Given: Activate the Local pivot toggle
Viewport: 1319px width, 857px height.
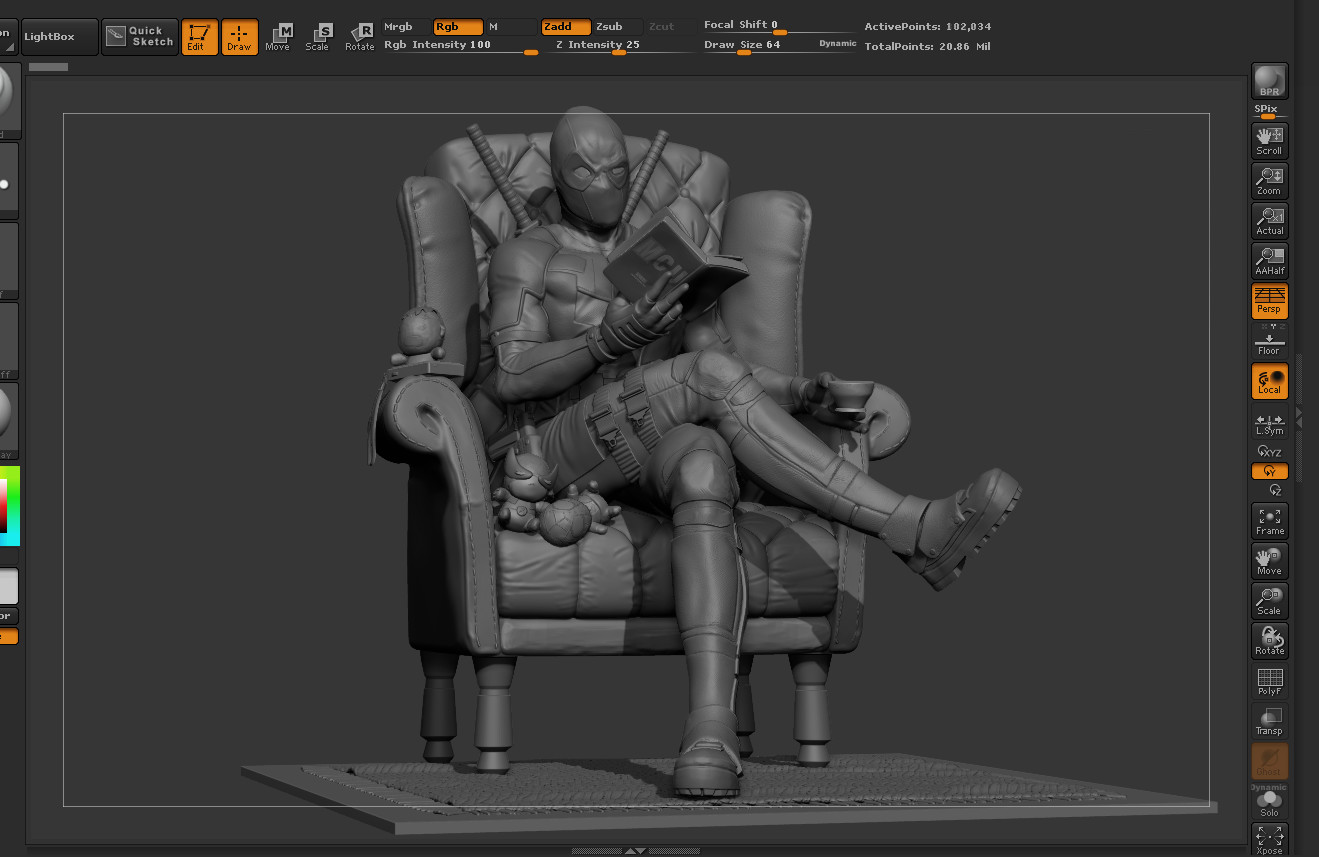Looking at the screenshot, I should [1269, 380].
